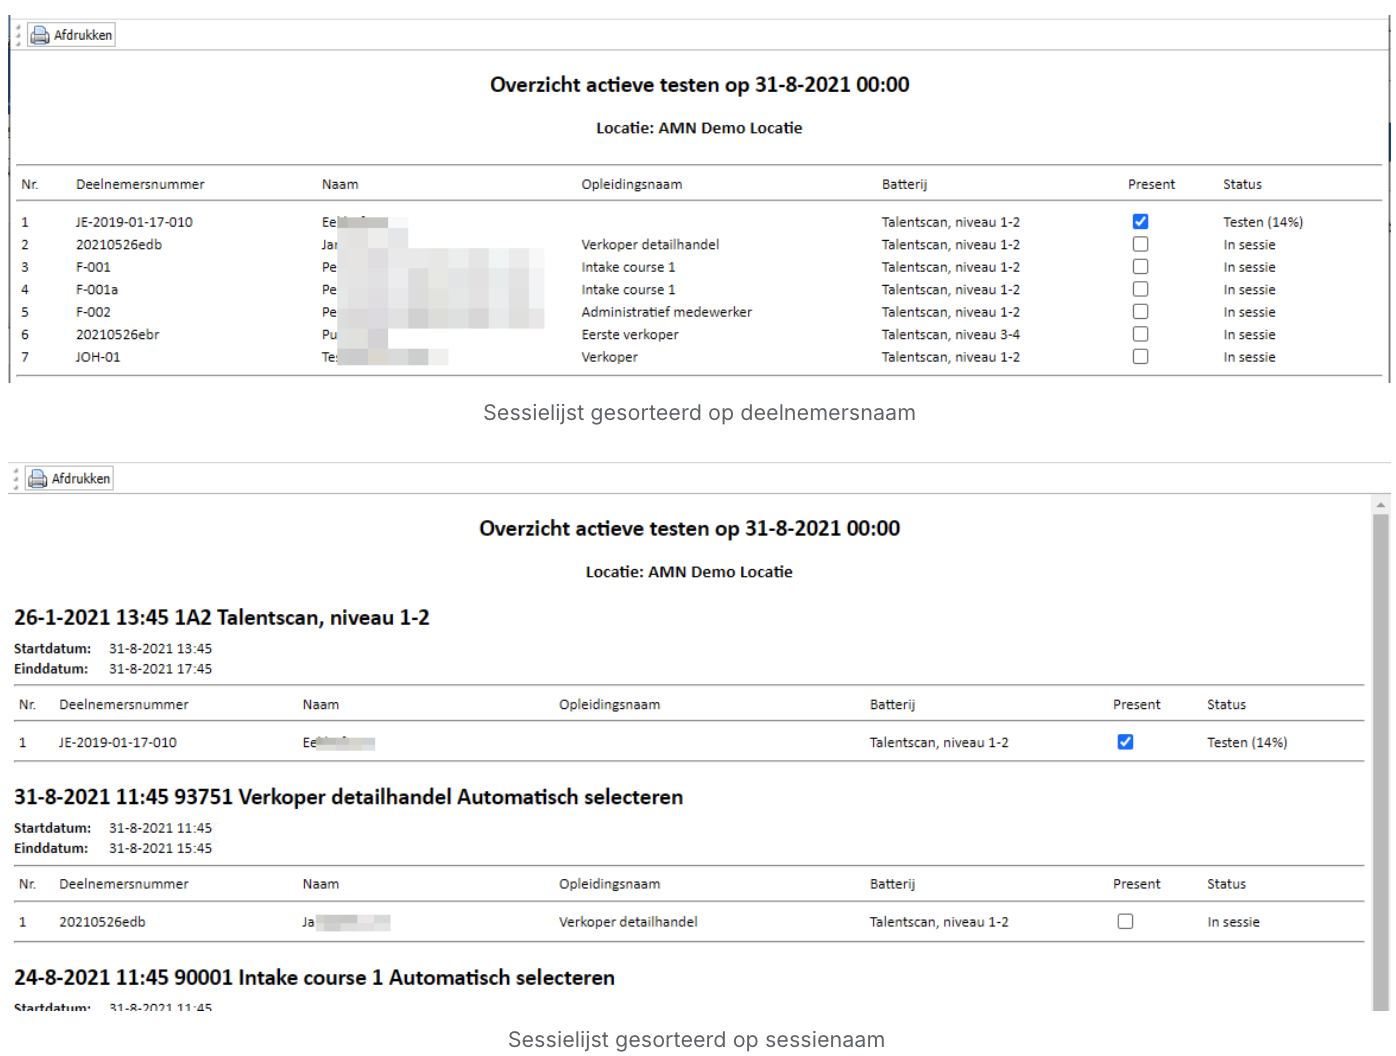Click the printer icon in the upper report toolbar
The width and height of the screenshot is (1396, 1056).
pos(40,36)
